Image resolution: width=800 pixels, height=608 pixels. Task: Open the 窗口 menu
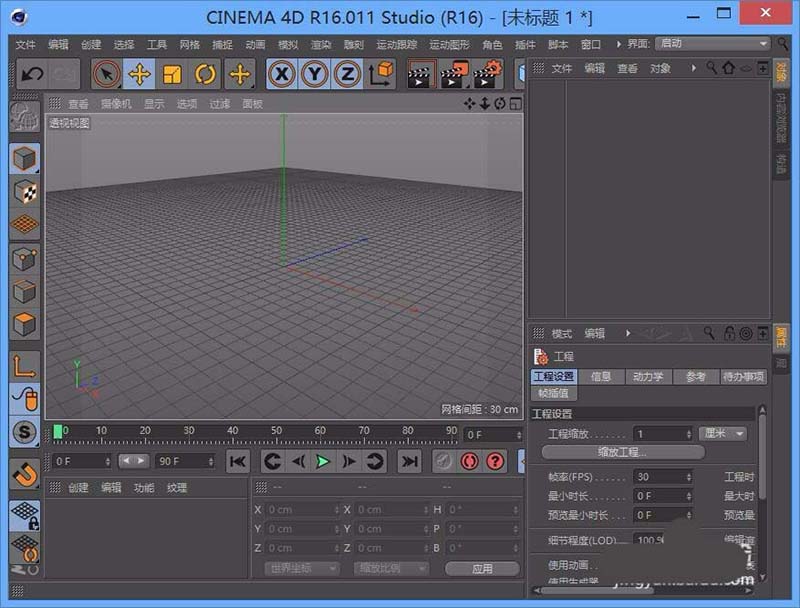pyautogui.click(x=590, y=45)
